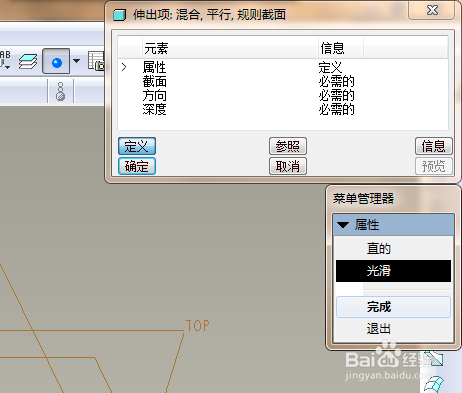This screenshot has height=393, width=462.
Task: Click the cyan feature icon in dialog title
Action: 119,15
